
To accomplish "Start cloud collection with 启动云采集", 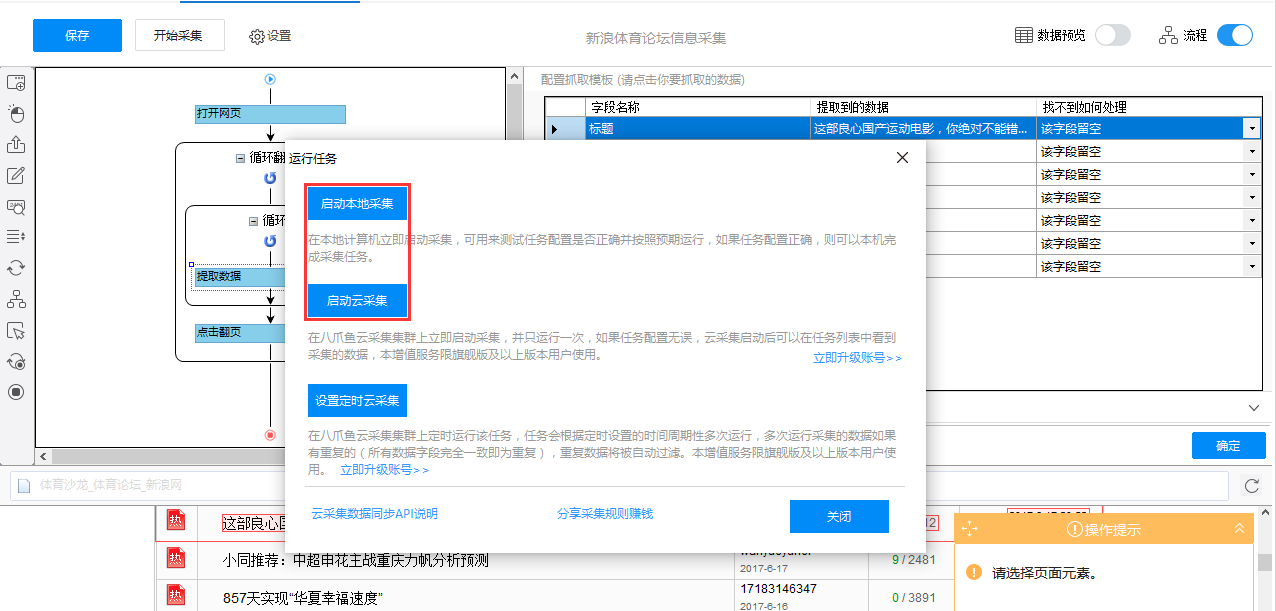I will coord(357,300).
